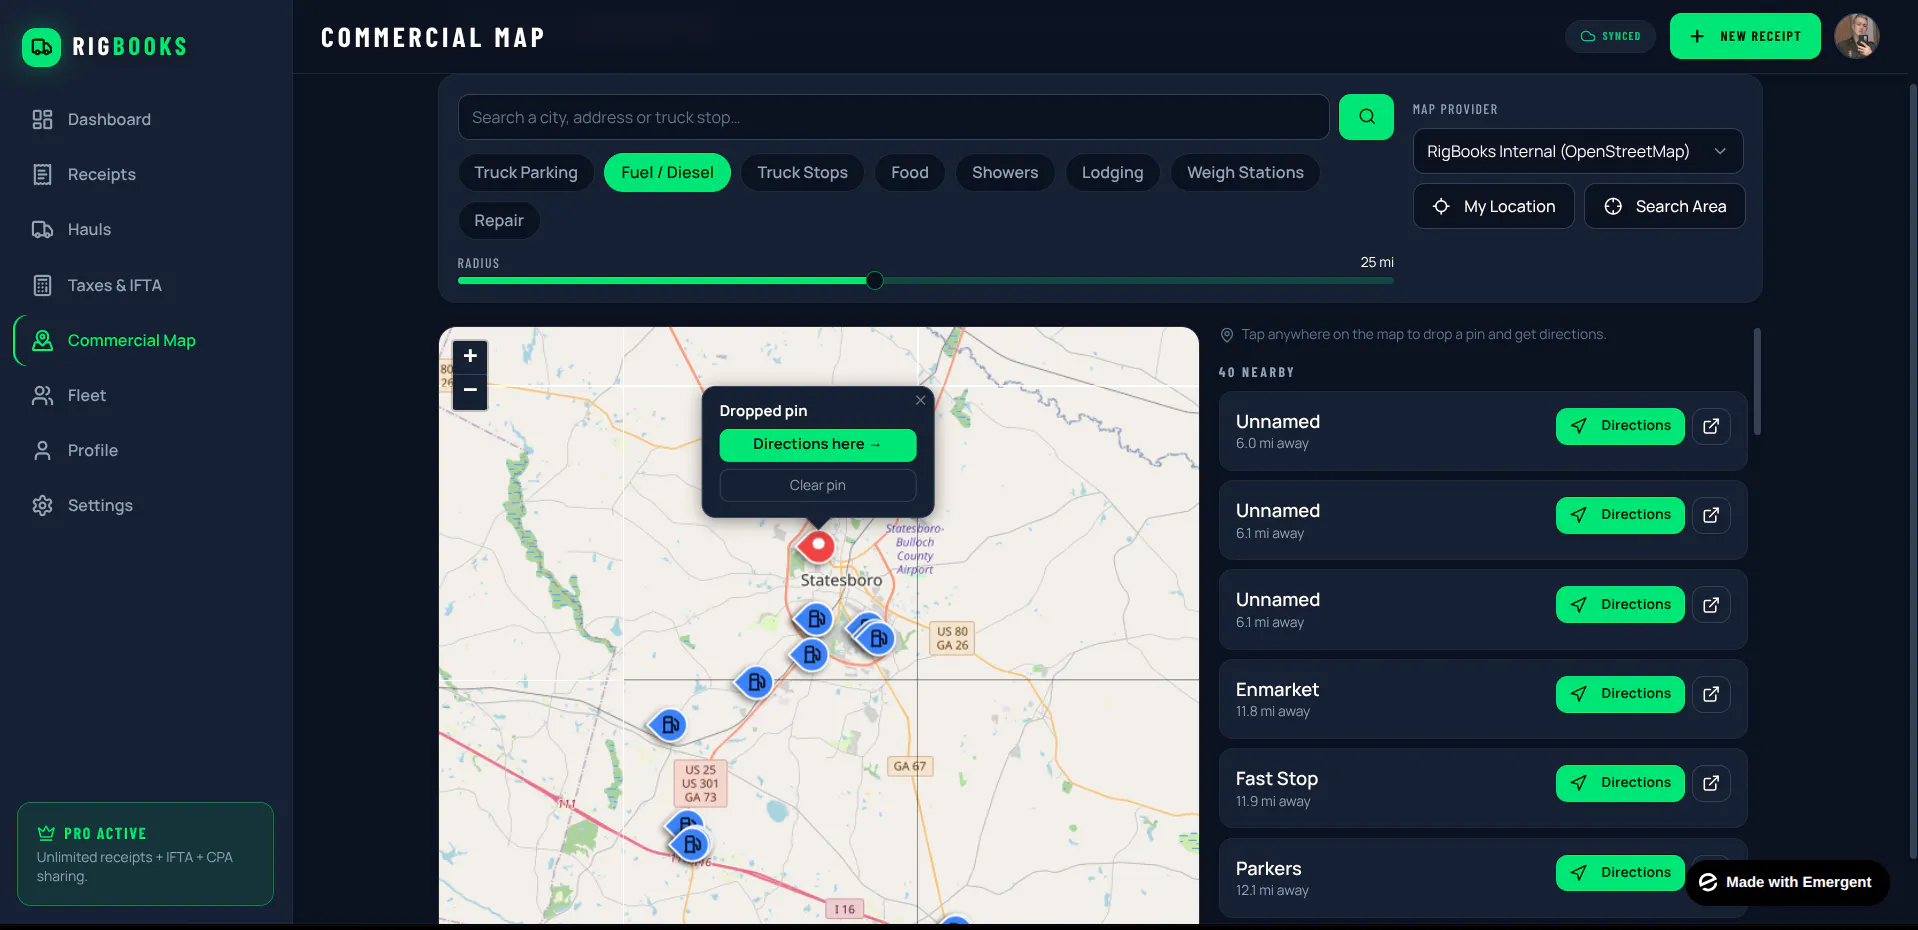Open Settings from the sidebar
The width and height of the screenshot is (1918, 930).
pos(100,505)
